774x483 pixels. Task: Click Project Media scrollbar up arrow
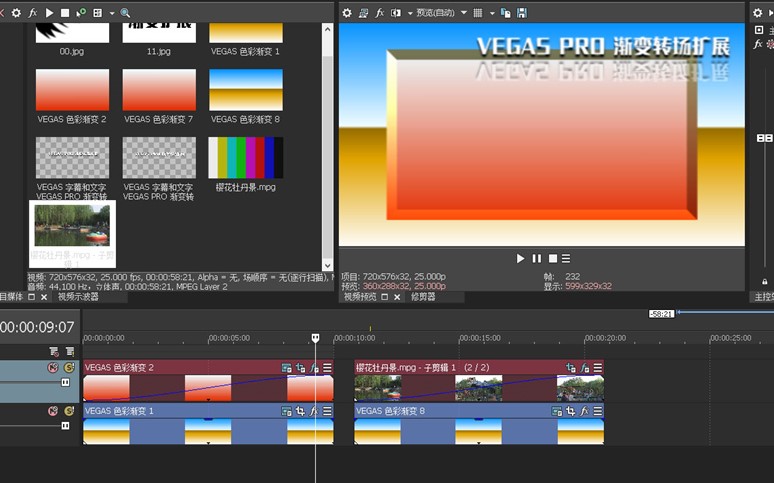(327, 29)
